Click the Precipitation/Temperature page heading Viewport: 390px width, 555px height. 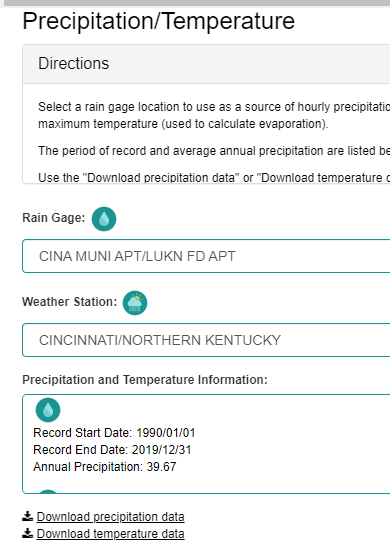click(159, 21)
